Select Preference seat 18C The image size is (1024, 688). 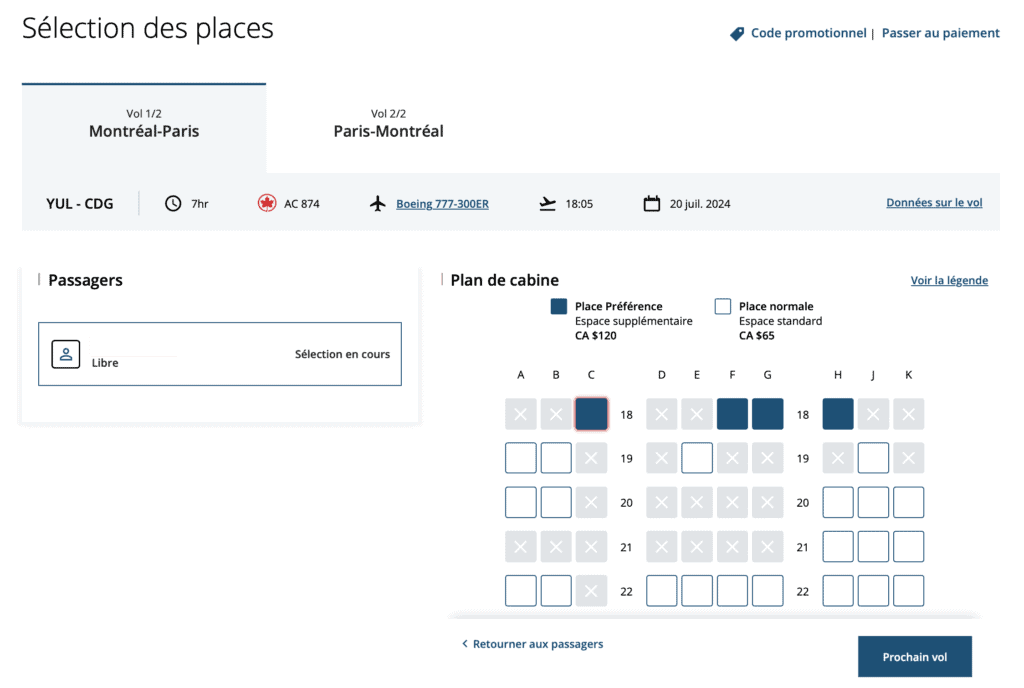click(x=591, y=413)
